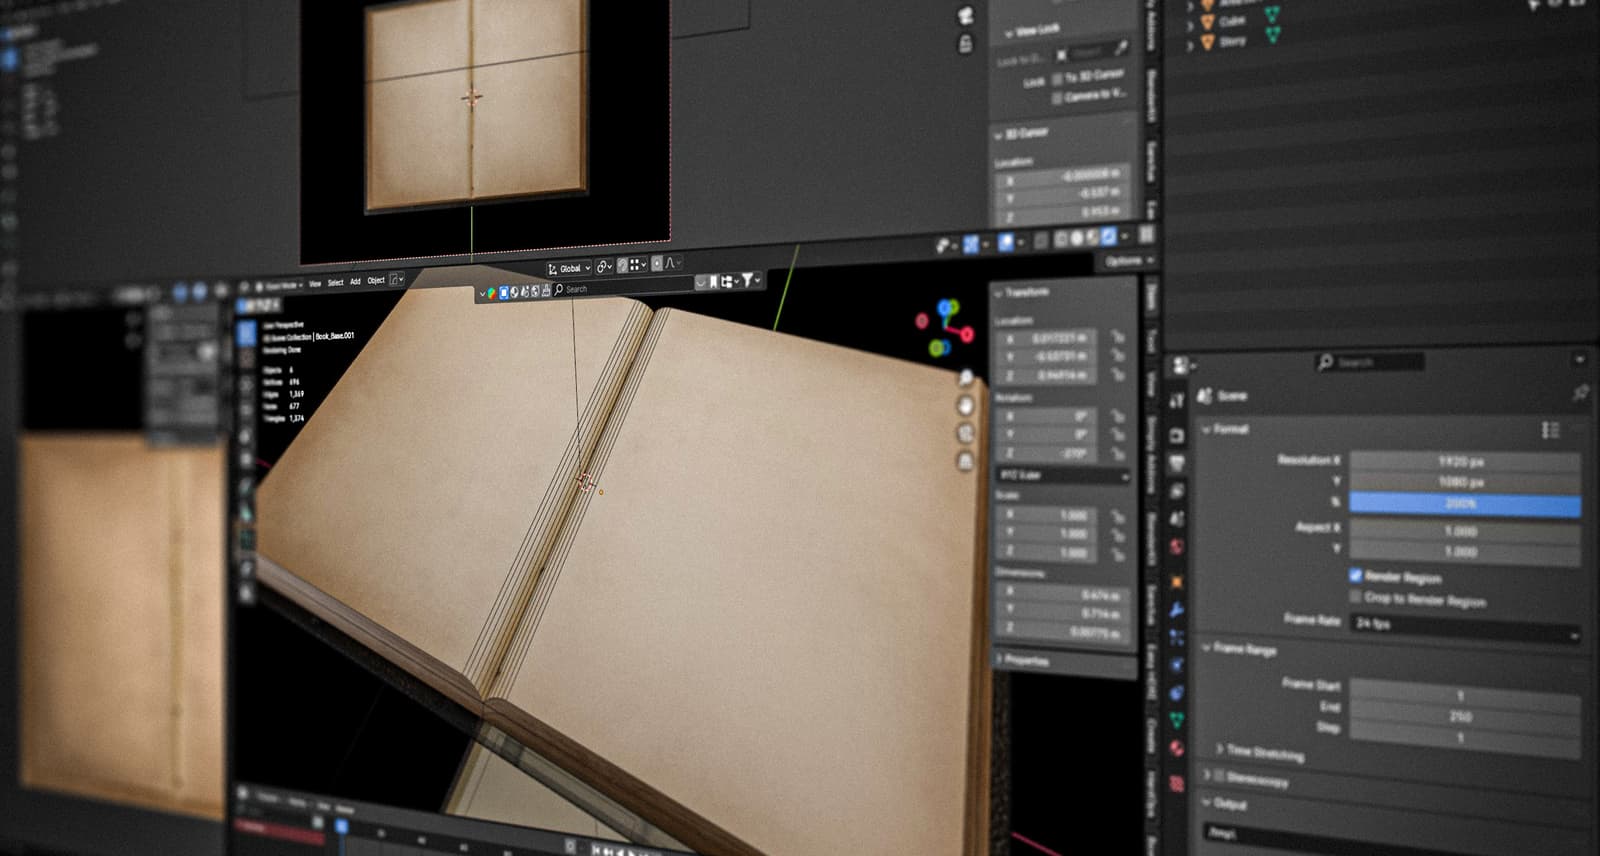Screen dimensions: 1600x856
Task: Click the pan hand viewport navigation icon
Action: 966,405
